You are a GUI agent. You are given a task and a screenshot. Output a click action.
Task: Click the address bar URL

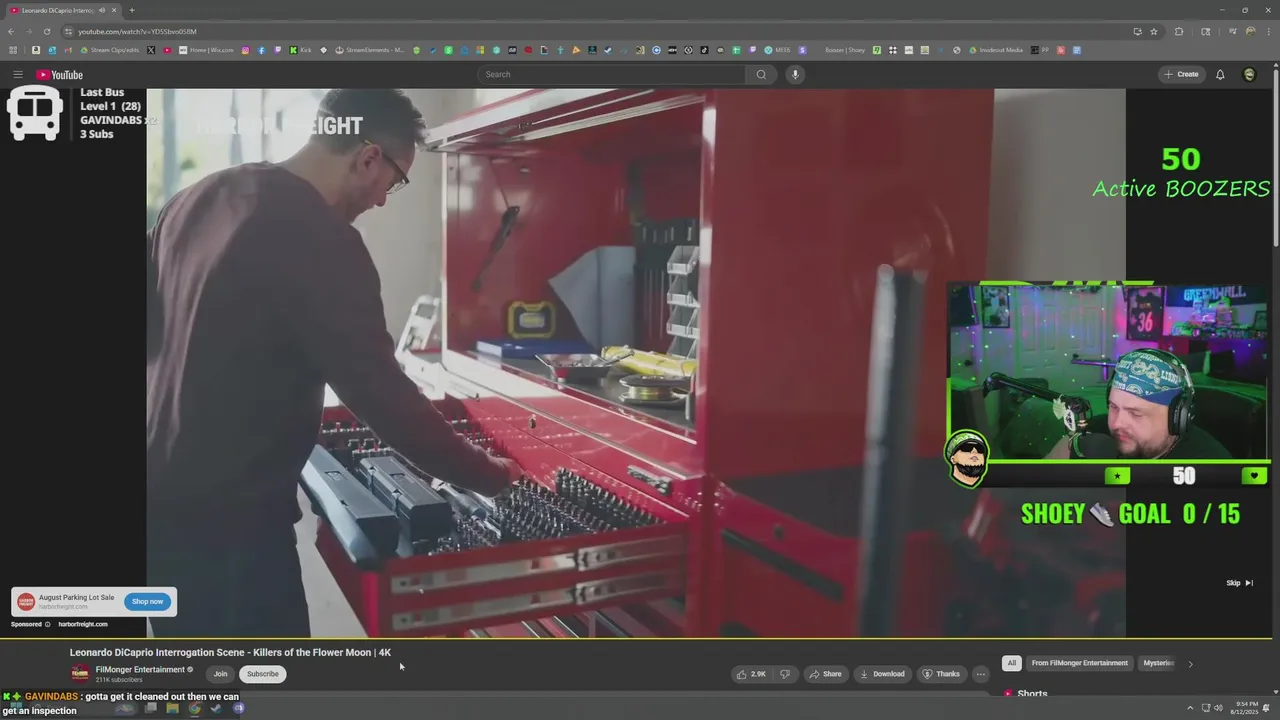(137, 31)
